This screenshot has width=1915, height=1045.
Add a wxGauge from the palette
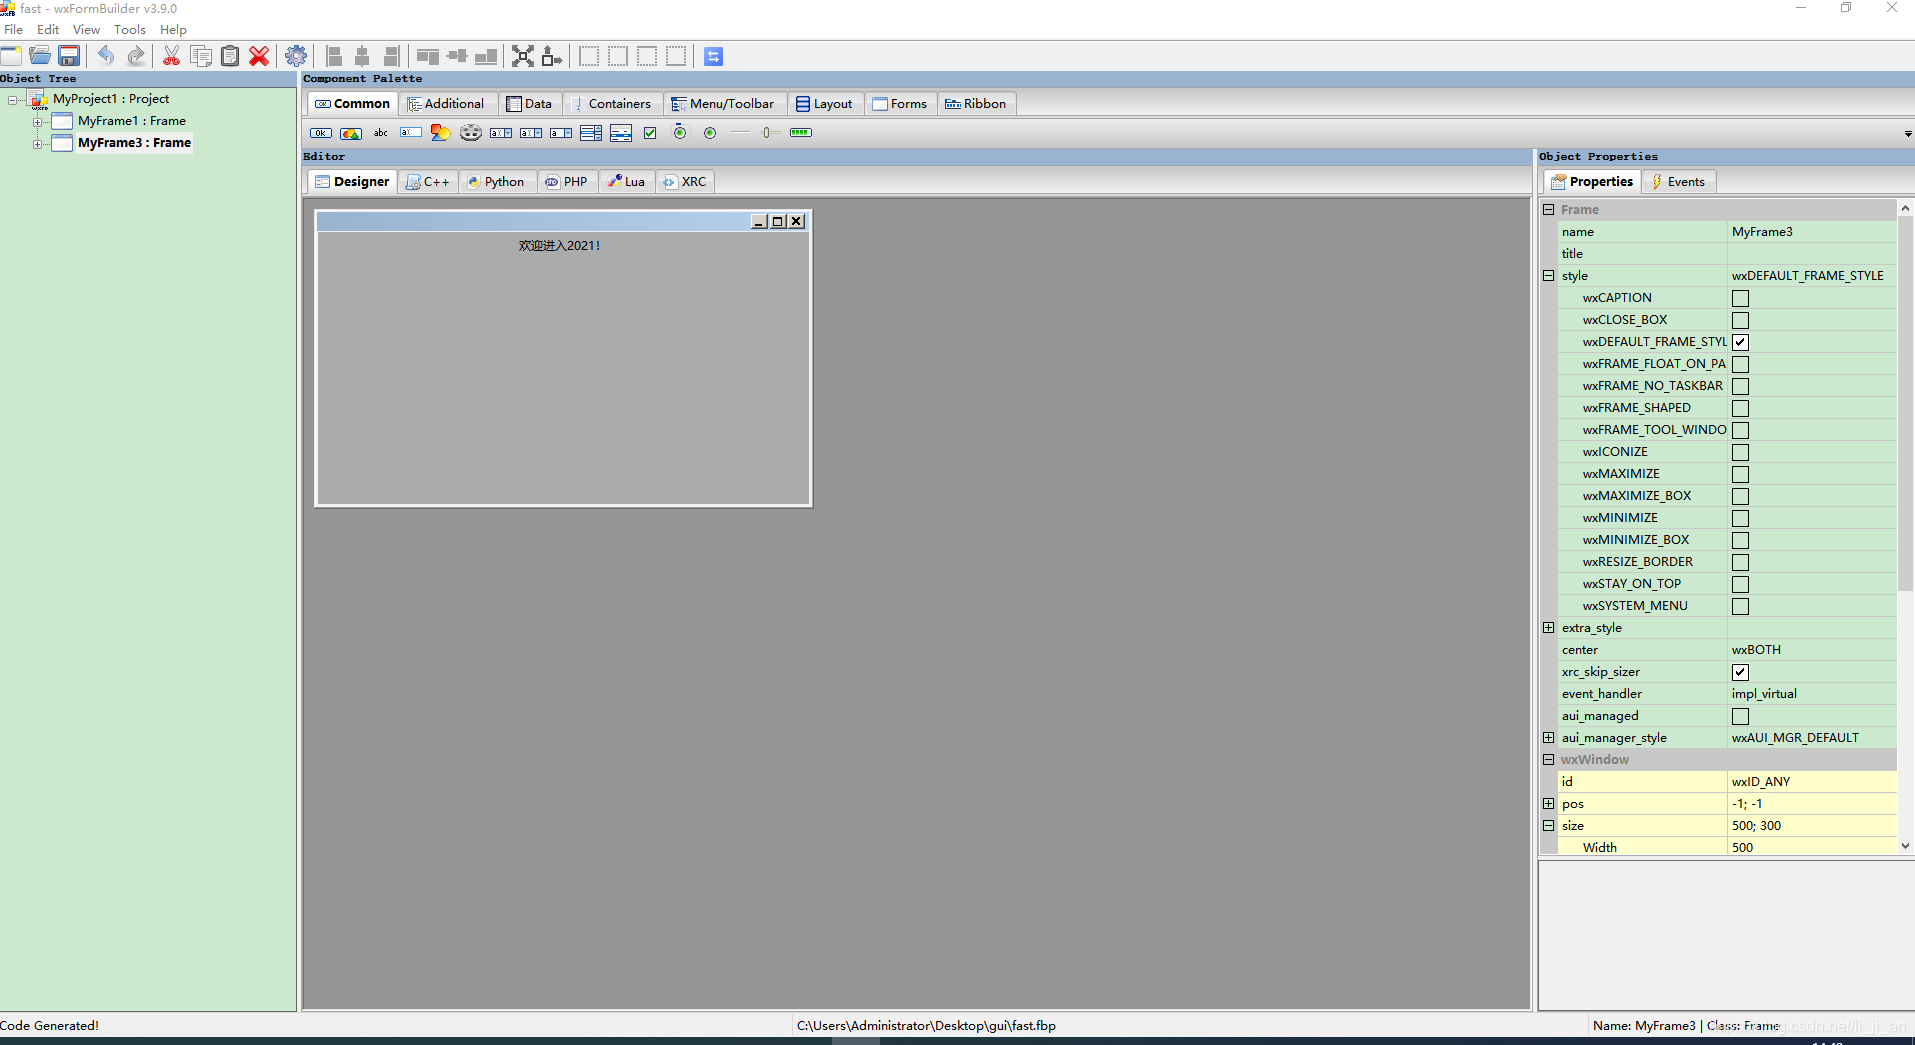point(801,133)
